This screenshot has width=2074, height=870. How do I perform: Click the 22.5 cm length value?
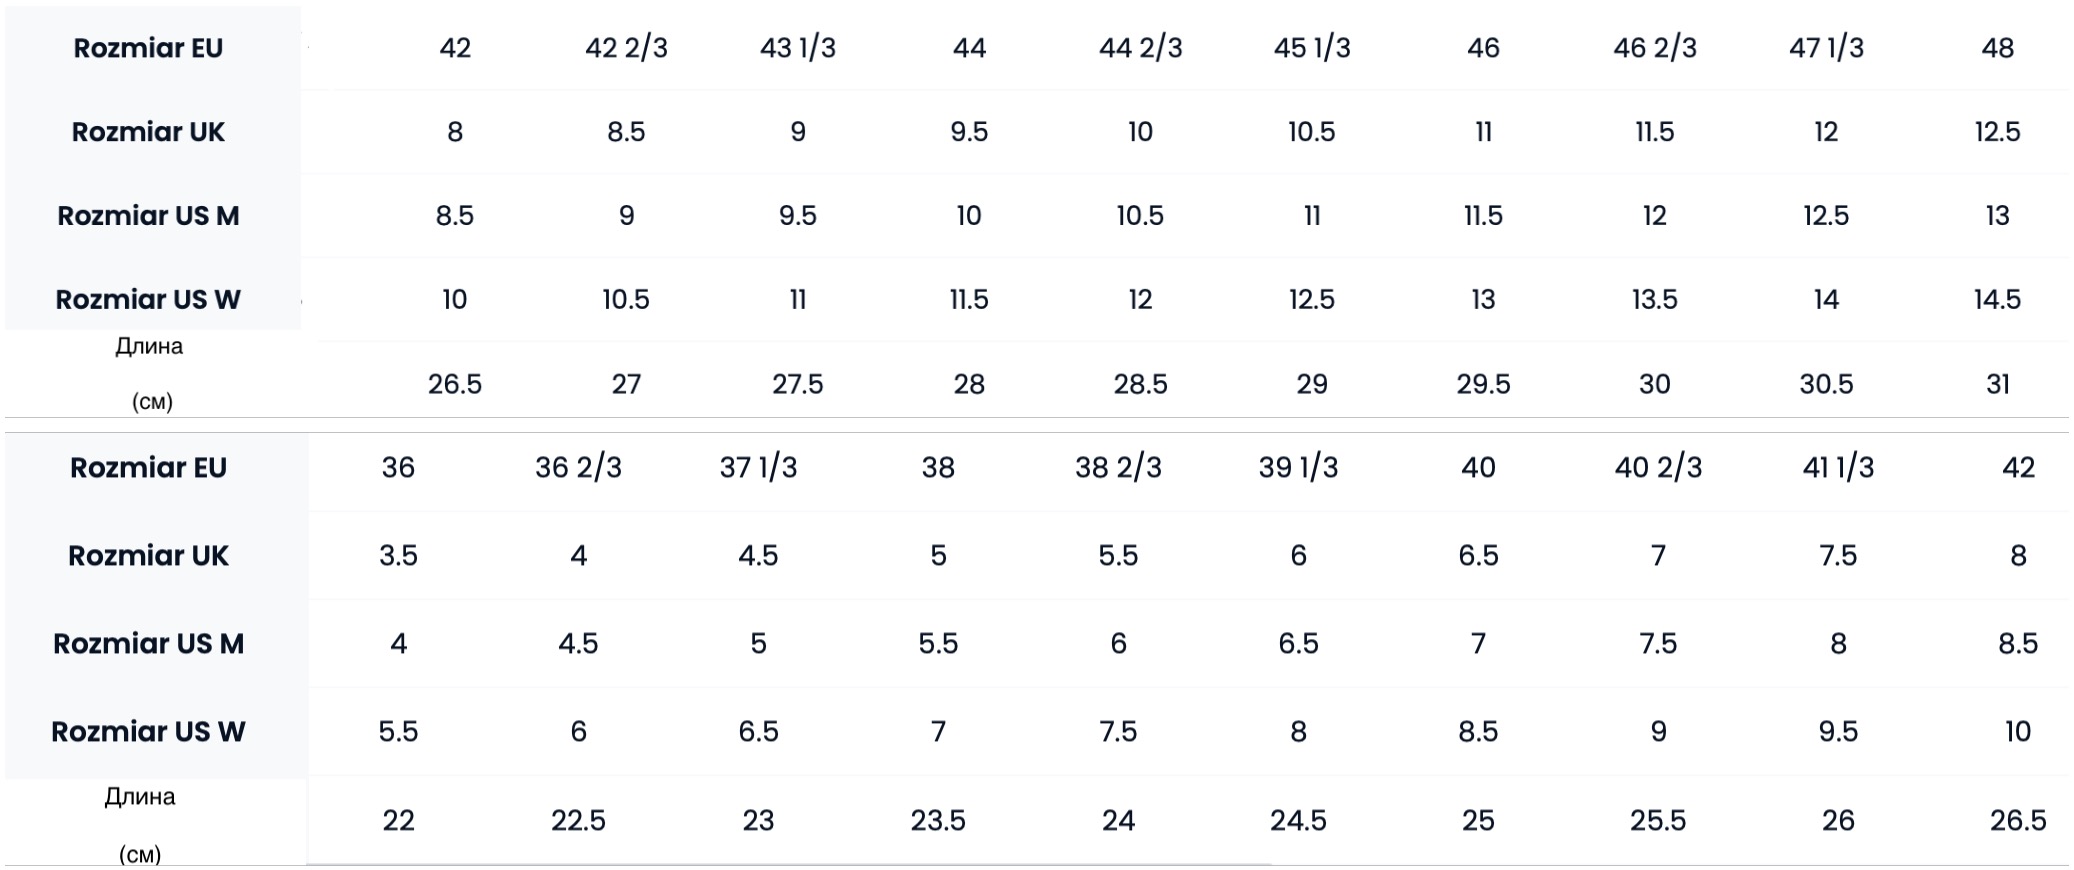tap(578, 820)
